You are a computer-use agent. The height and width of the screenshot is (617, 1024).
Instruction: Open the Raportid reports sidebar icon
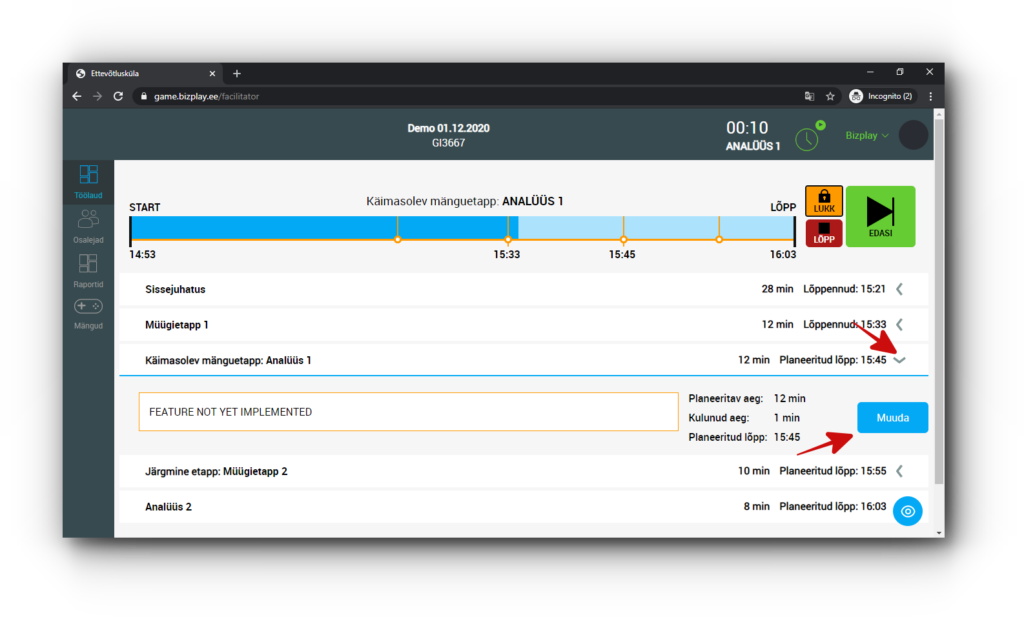[88, 269]
